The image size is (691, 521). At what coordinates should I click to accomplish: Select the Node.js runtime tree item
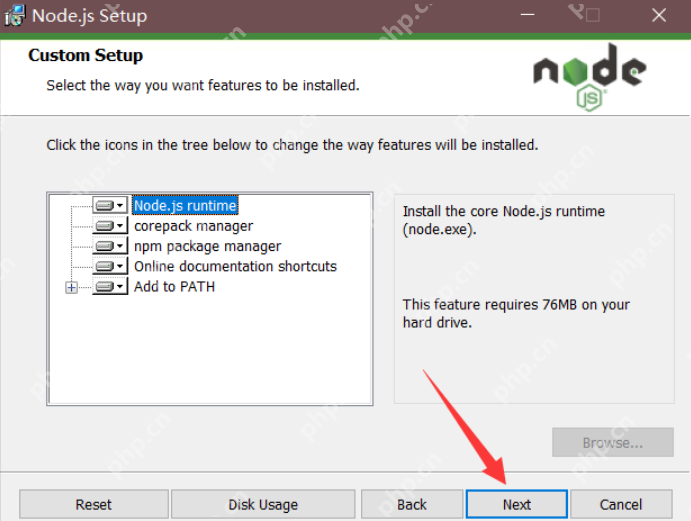coord(185,205)
